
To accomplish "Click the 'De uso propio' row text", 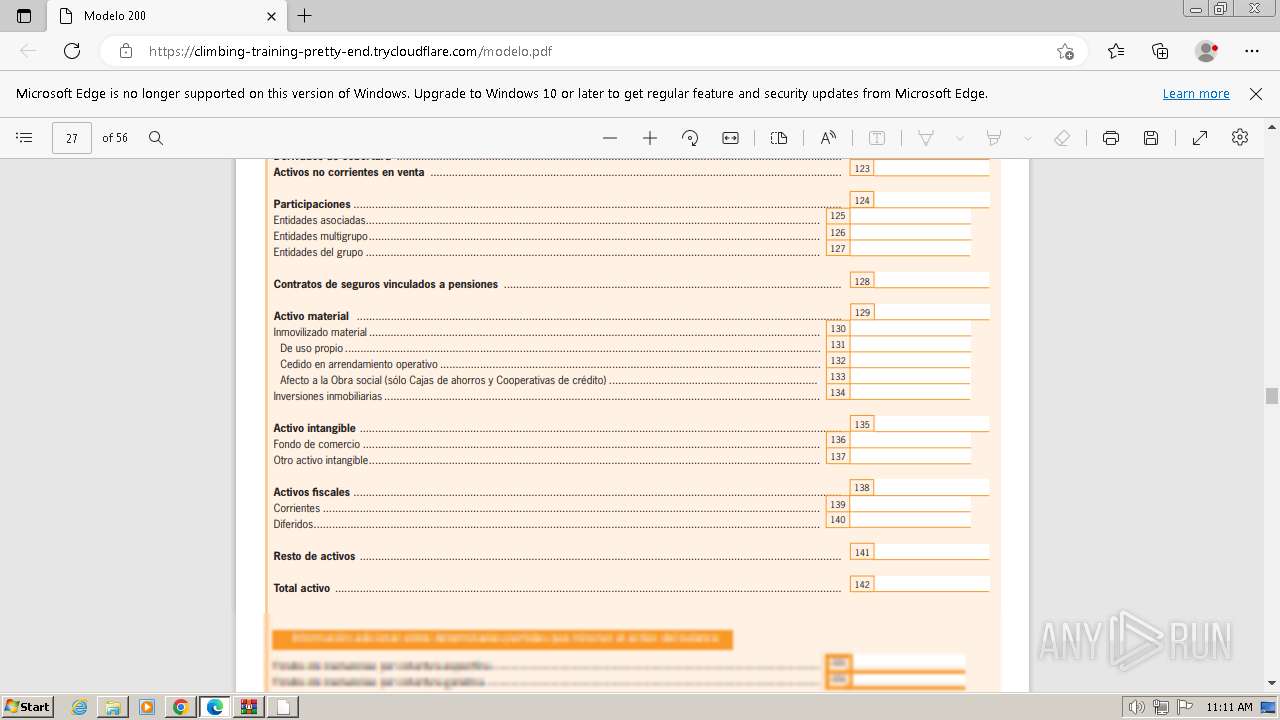I will [x=311, y=348].
